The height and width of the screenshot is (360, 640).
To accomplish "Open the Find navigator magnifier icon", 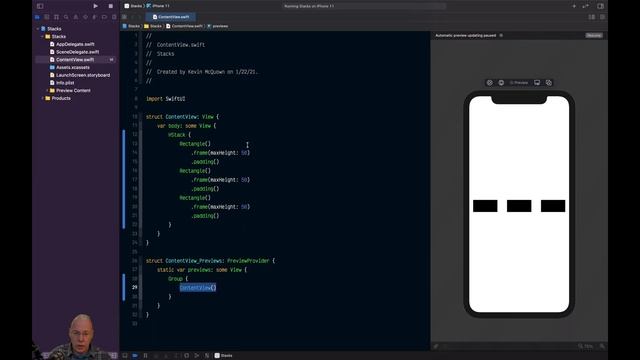I will point(66,17).
